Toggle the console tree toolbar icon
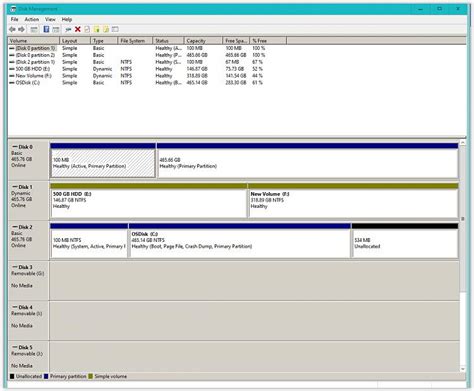474x391 pixels. (34, 29)
